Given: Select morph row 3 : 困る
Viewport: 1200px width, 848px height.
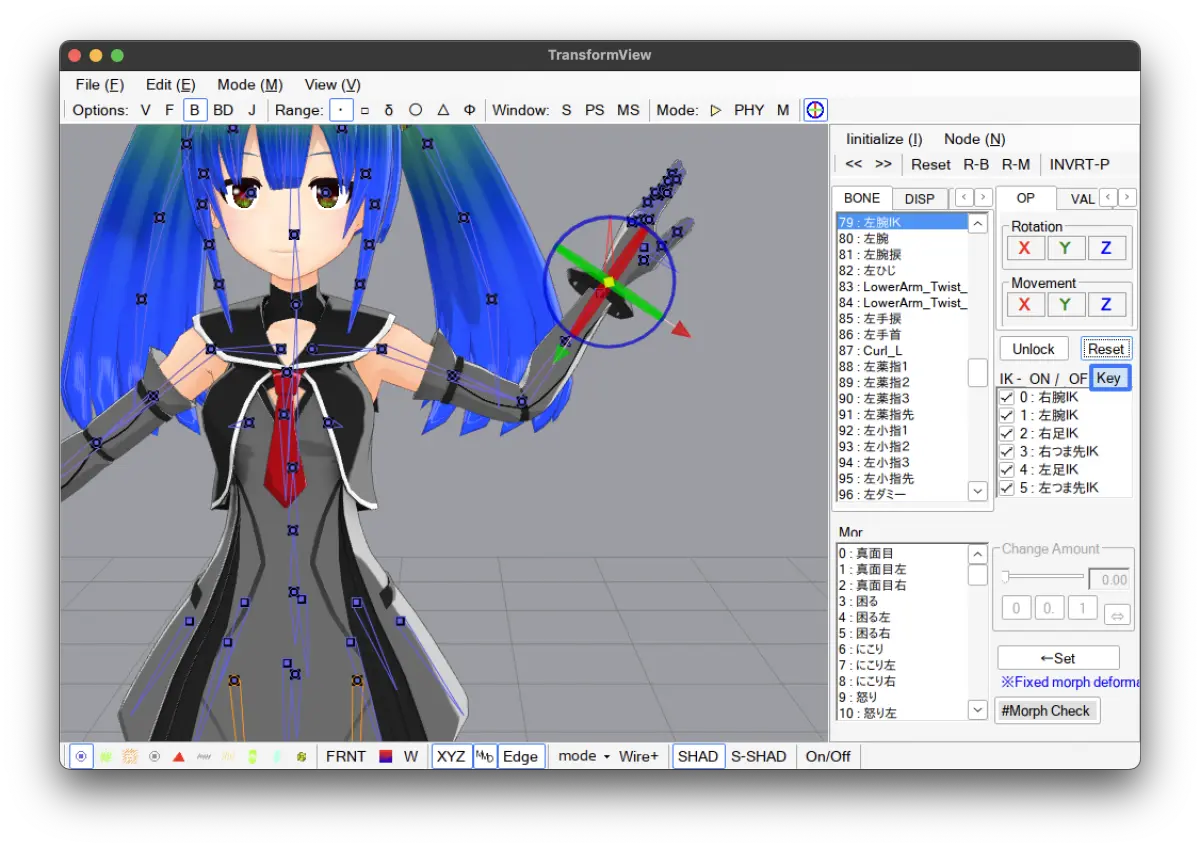Looking at the screenshot, I should click(x=902, y=601).
